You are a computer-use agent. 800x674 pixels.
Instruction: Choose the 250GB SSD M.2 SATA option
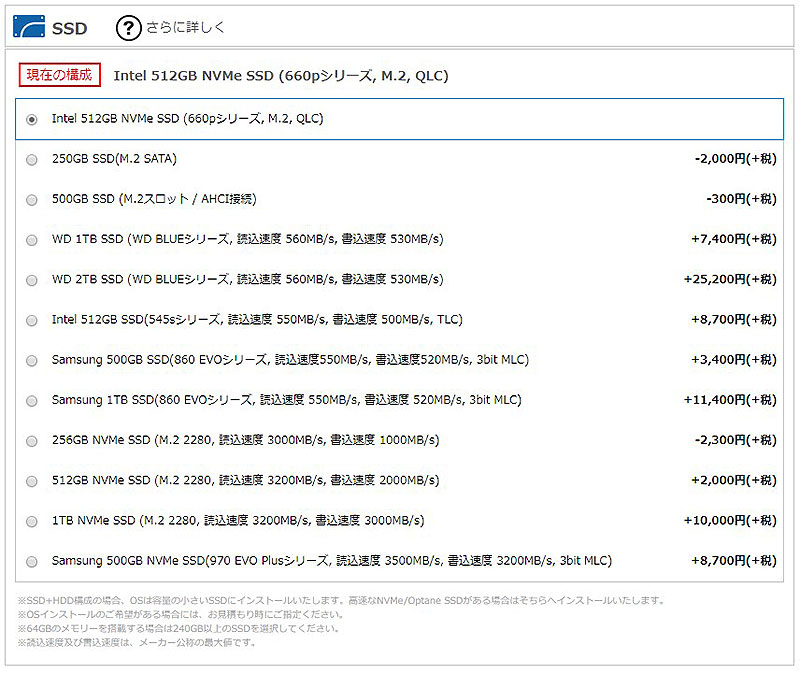click(32, 160)
